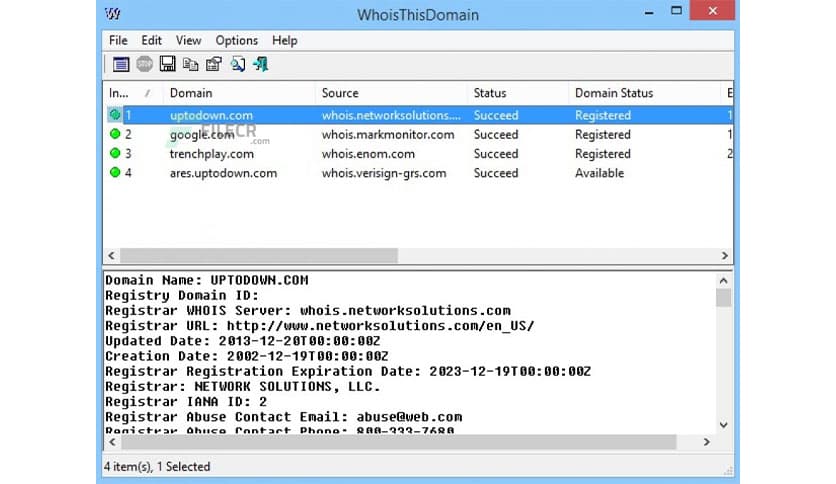Open the File menu
The width and height of the screenshot is (836, 484).
[118, 41]
